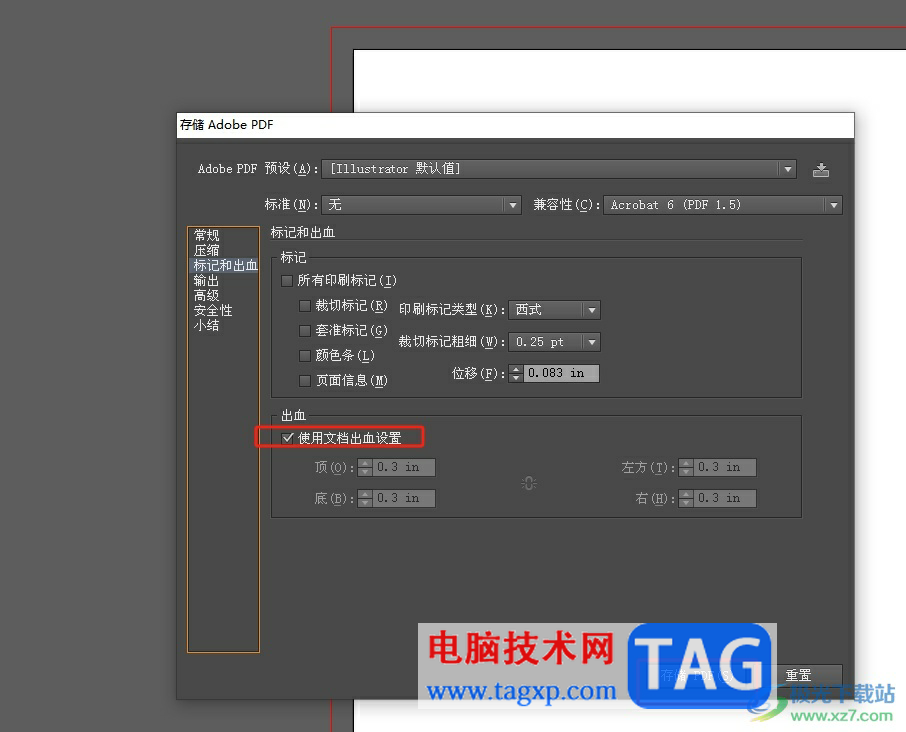Open the 标准 dropdown
The width and height of the screenshot is (906, 732).
tap(421, 205)
